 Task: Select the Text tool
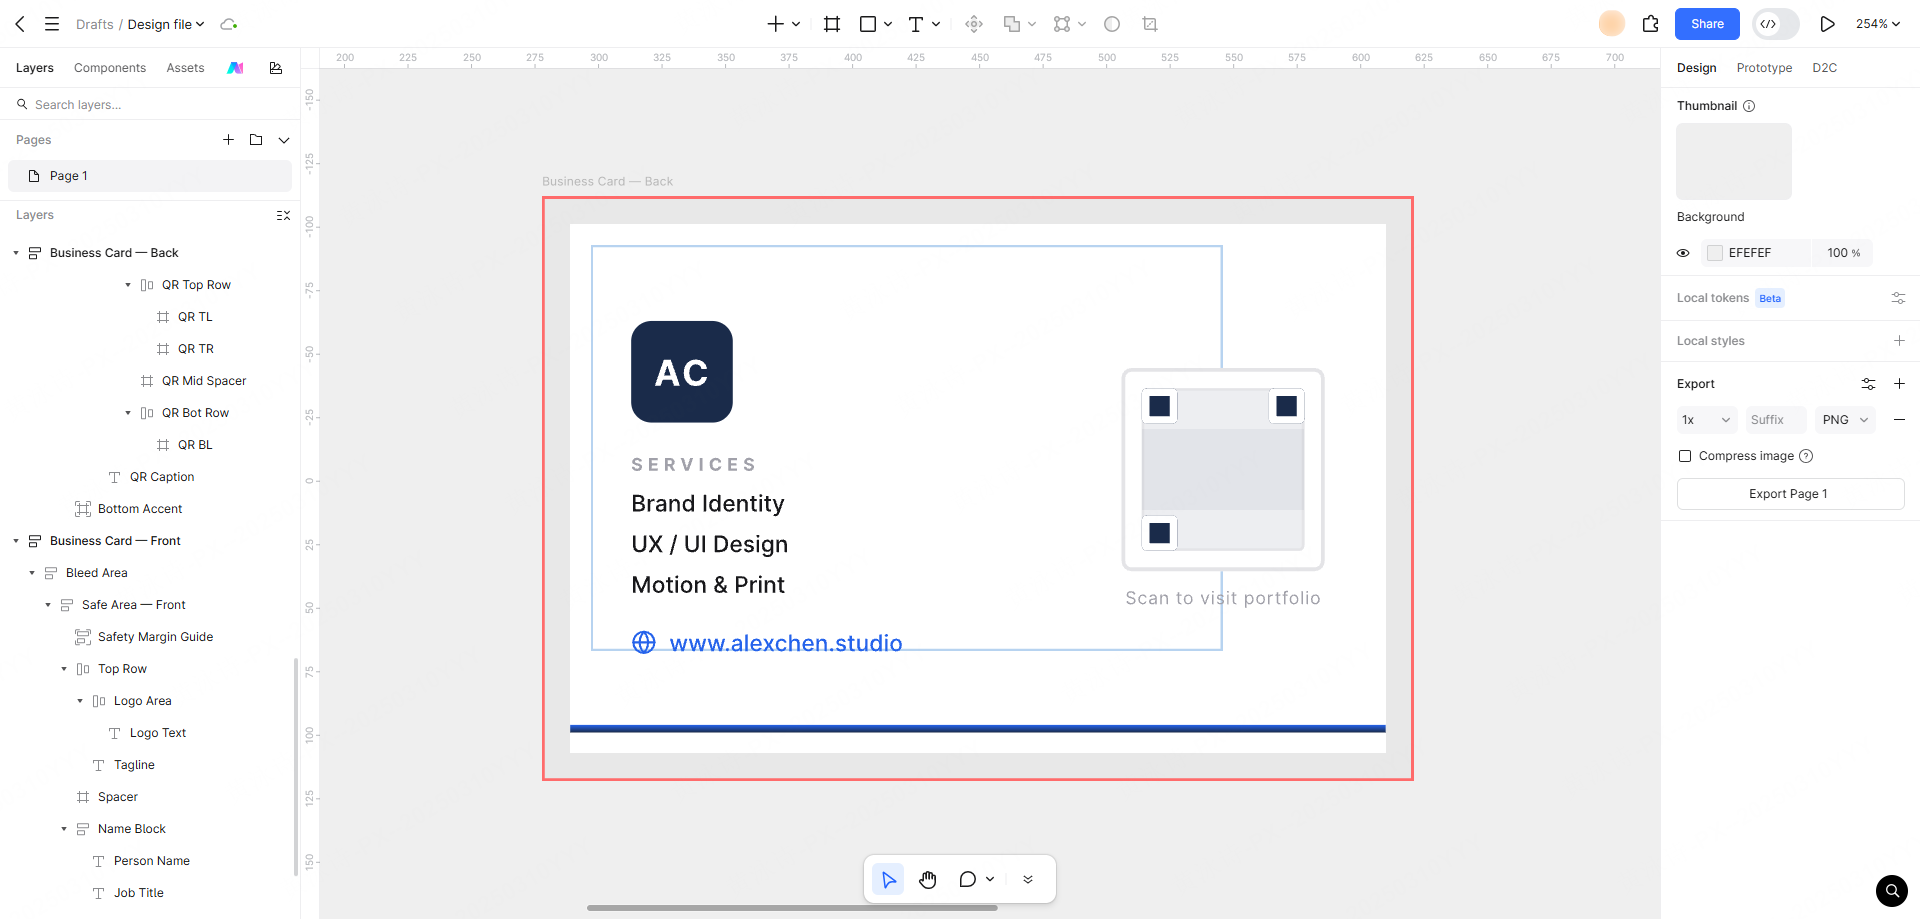coord(915,24)
